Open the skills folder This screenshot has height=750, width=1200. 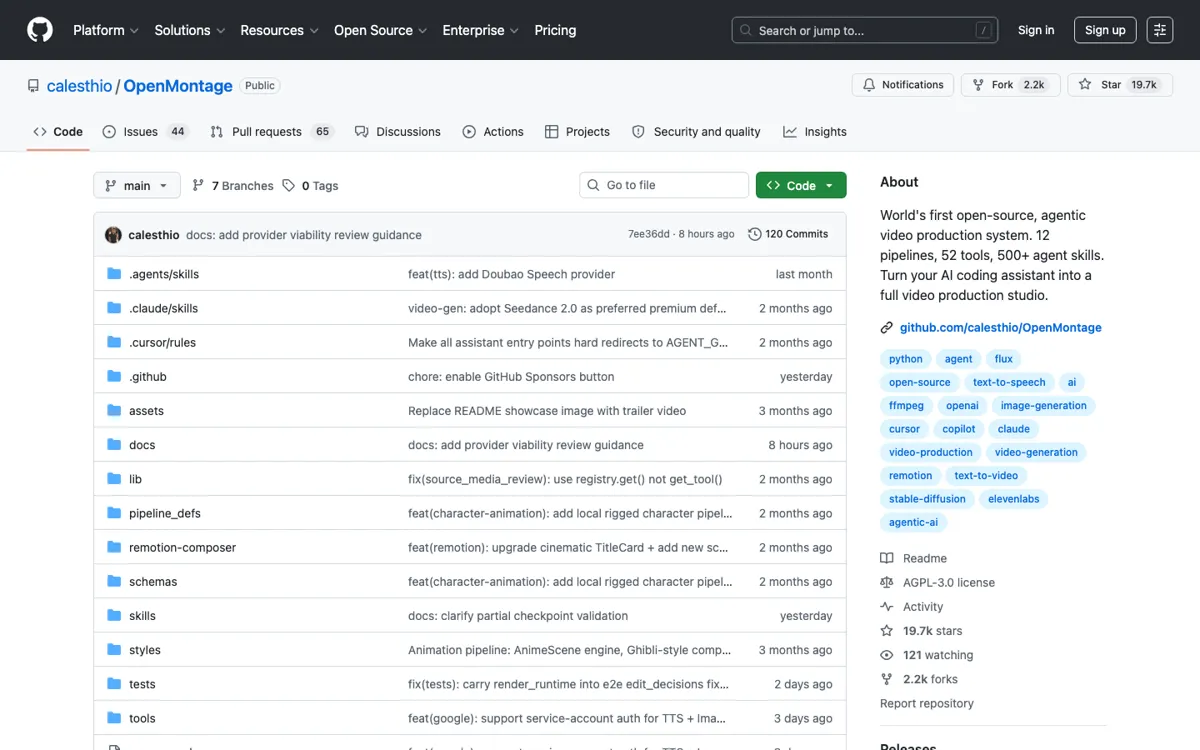click(x=142, y=616)
